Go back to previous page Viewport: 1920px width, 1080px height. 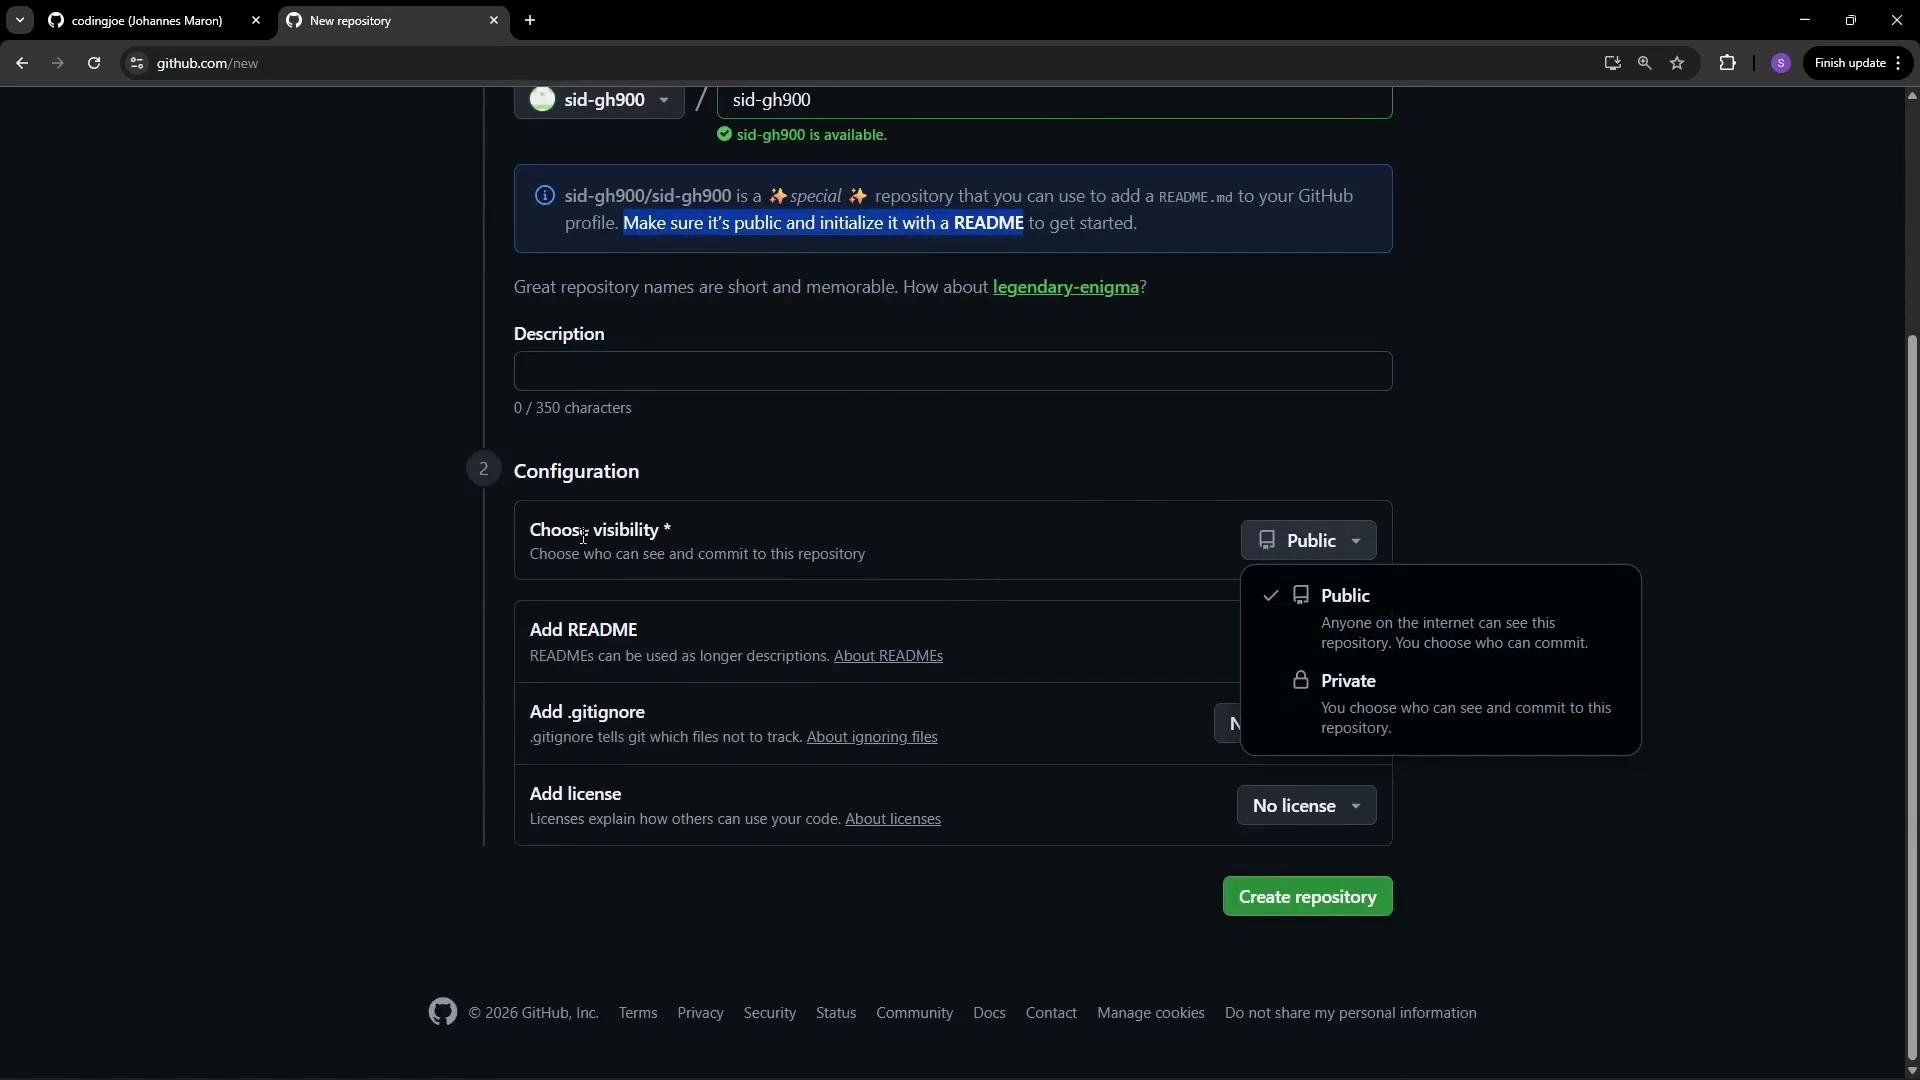22,63
